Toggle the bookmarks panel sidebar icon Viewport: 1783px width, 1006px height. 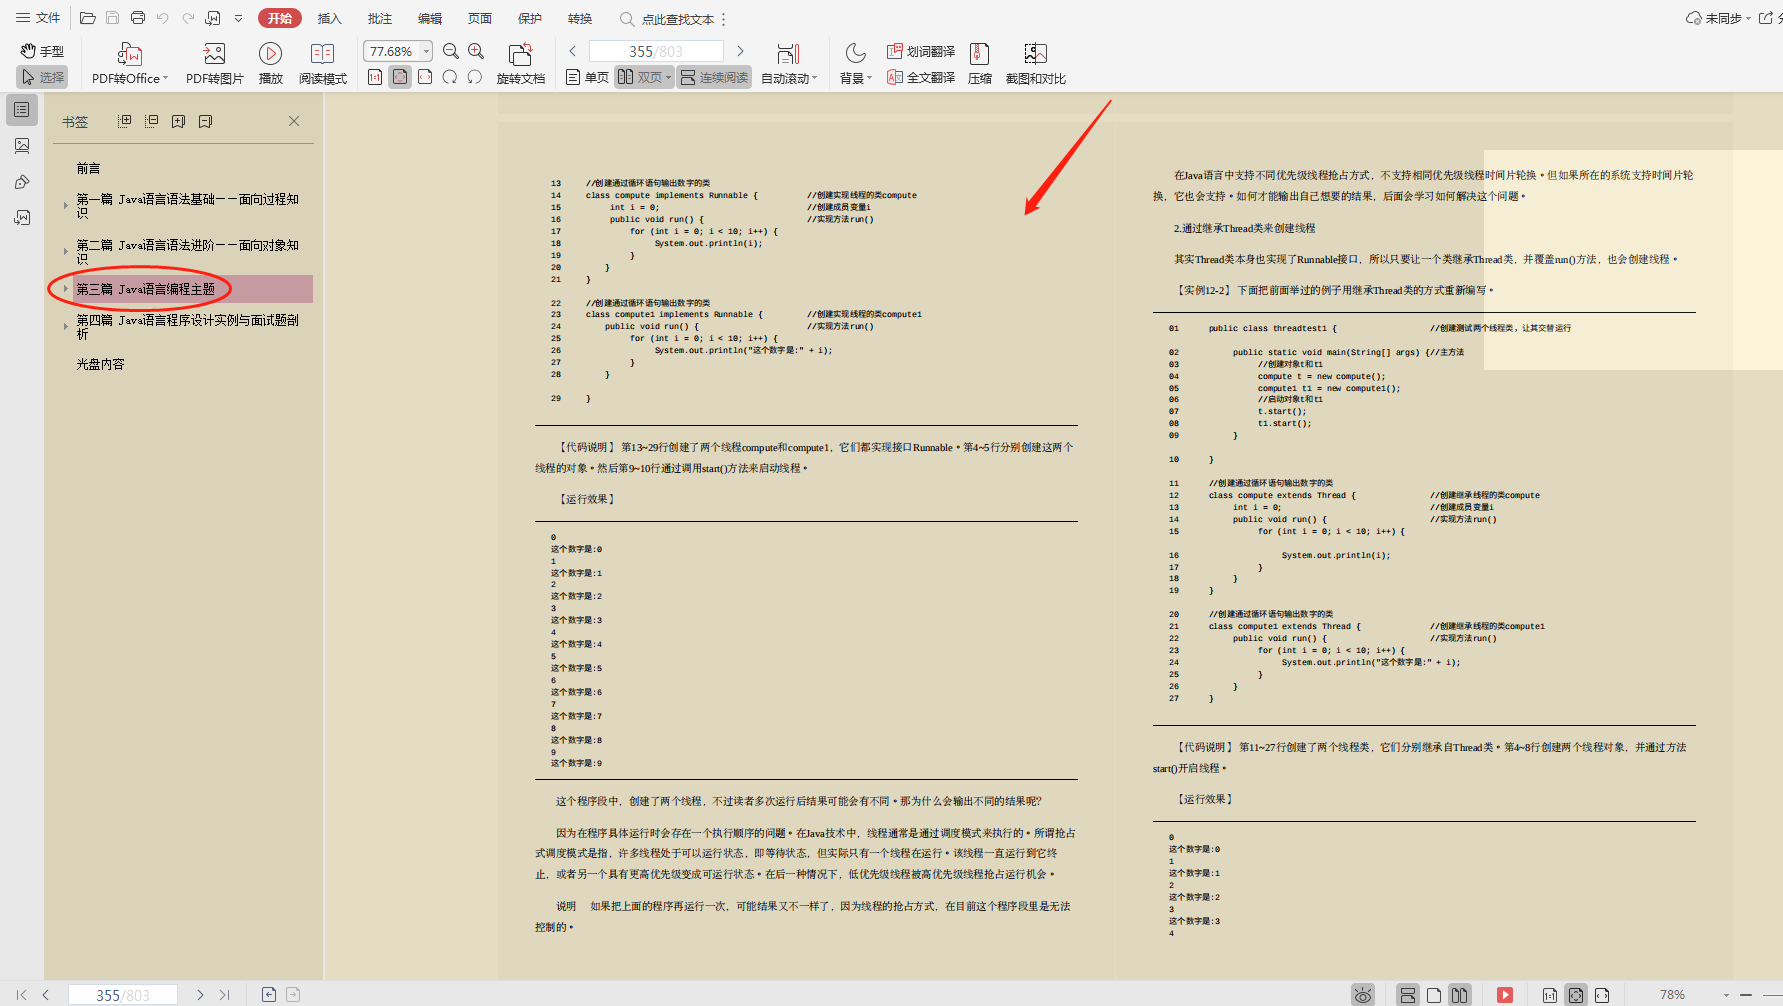coord(22,110)
